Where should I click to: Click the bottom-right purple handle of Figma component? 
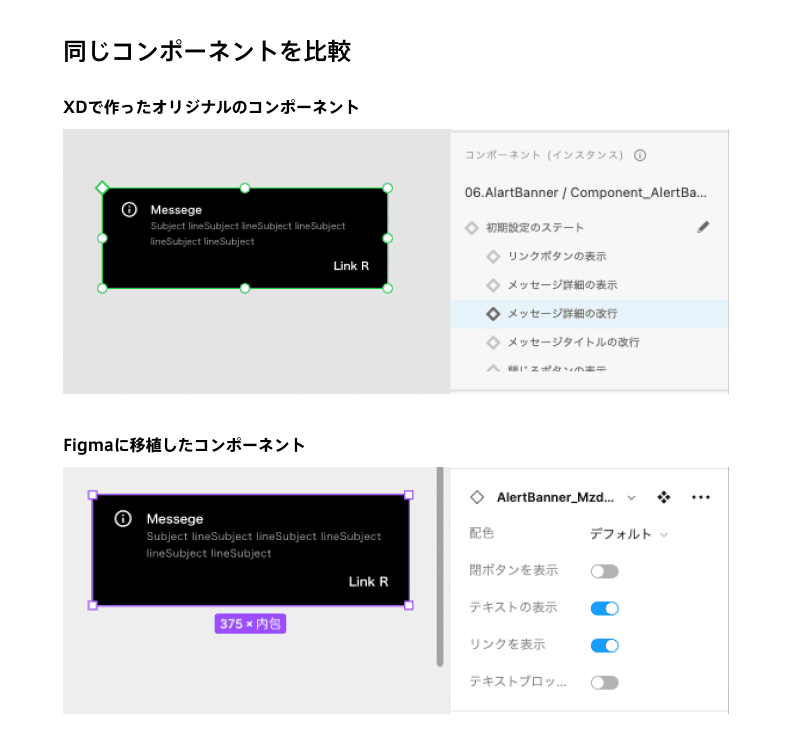409,605
